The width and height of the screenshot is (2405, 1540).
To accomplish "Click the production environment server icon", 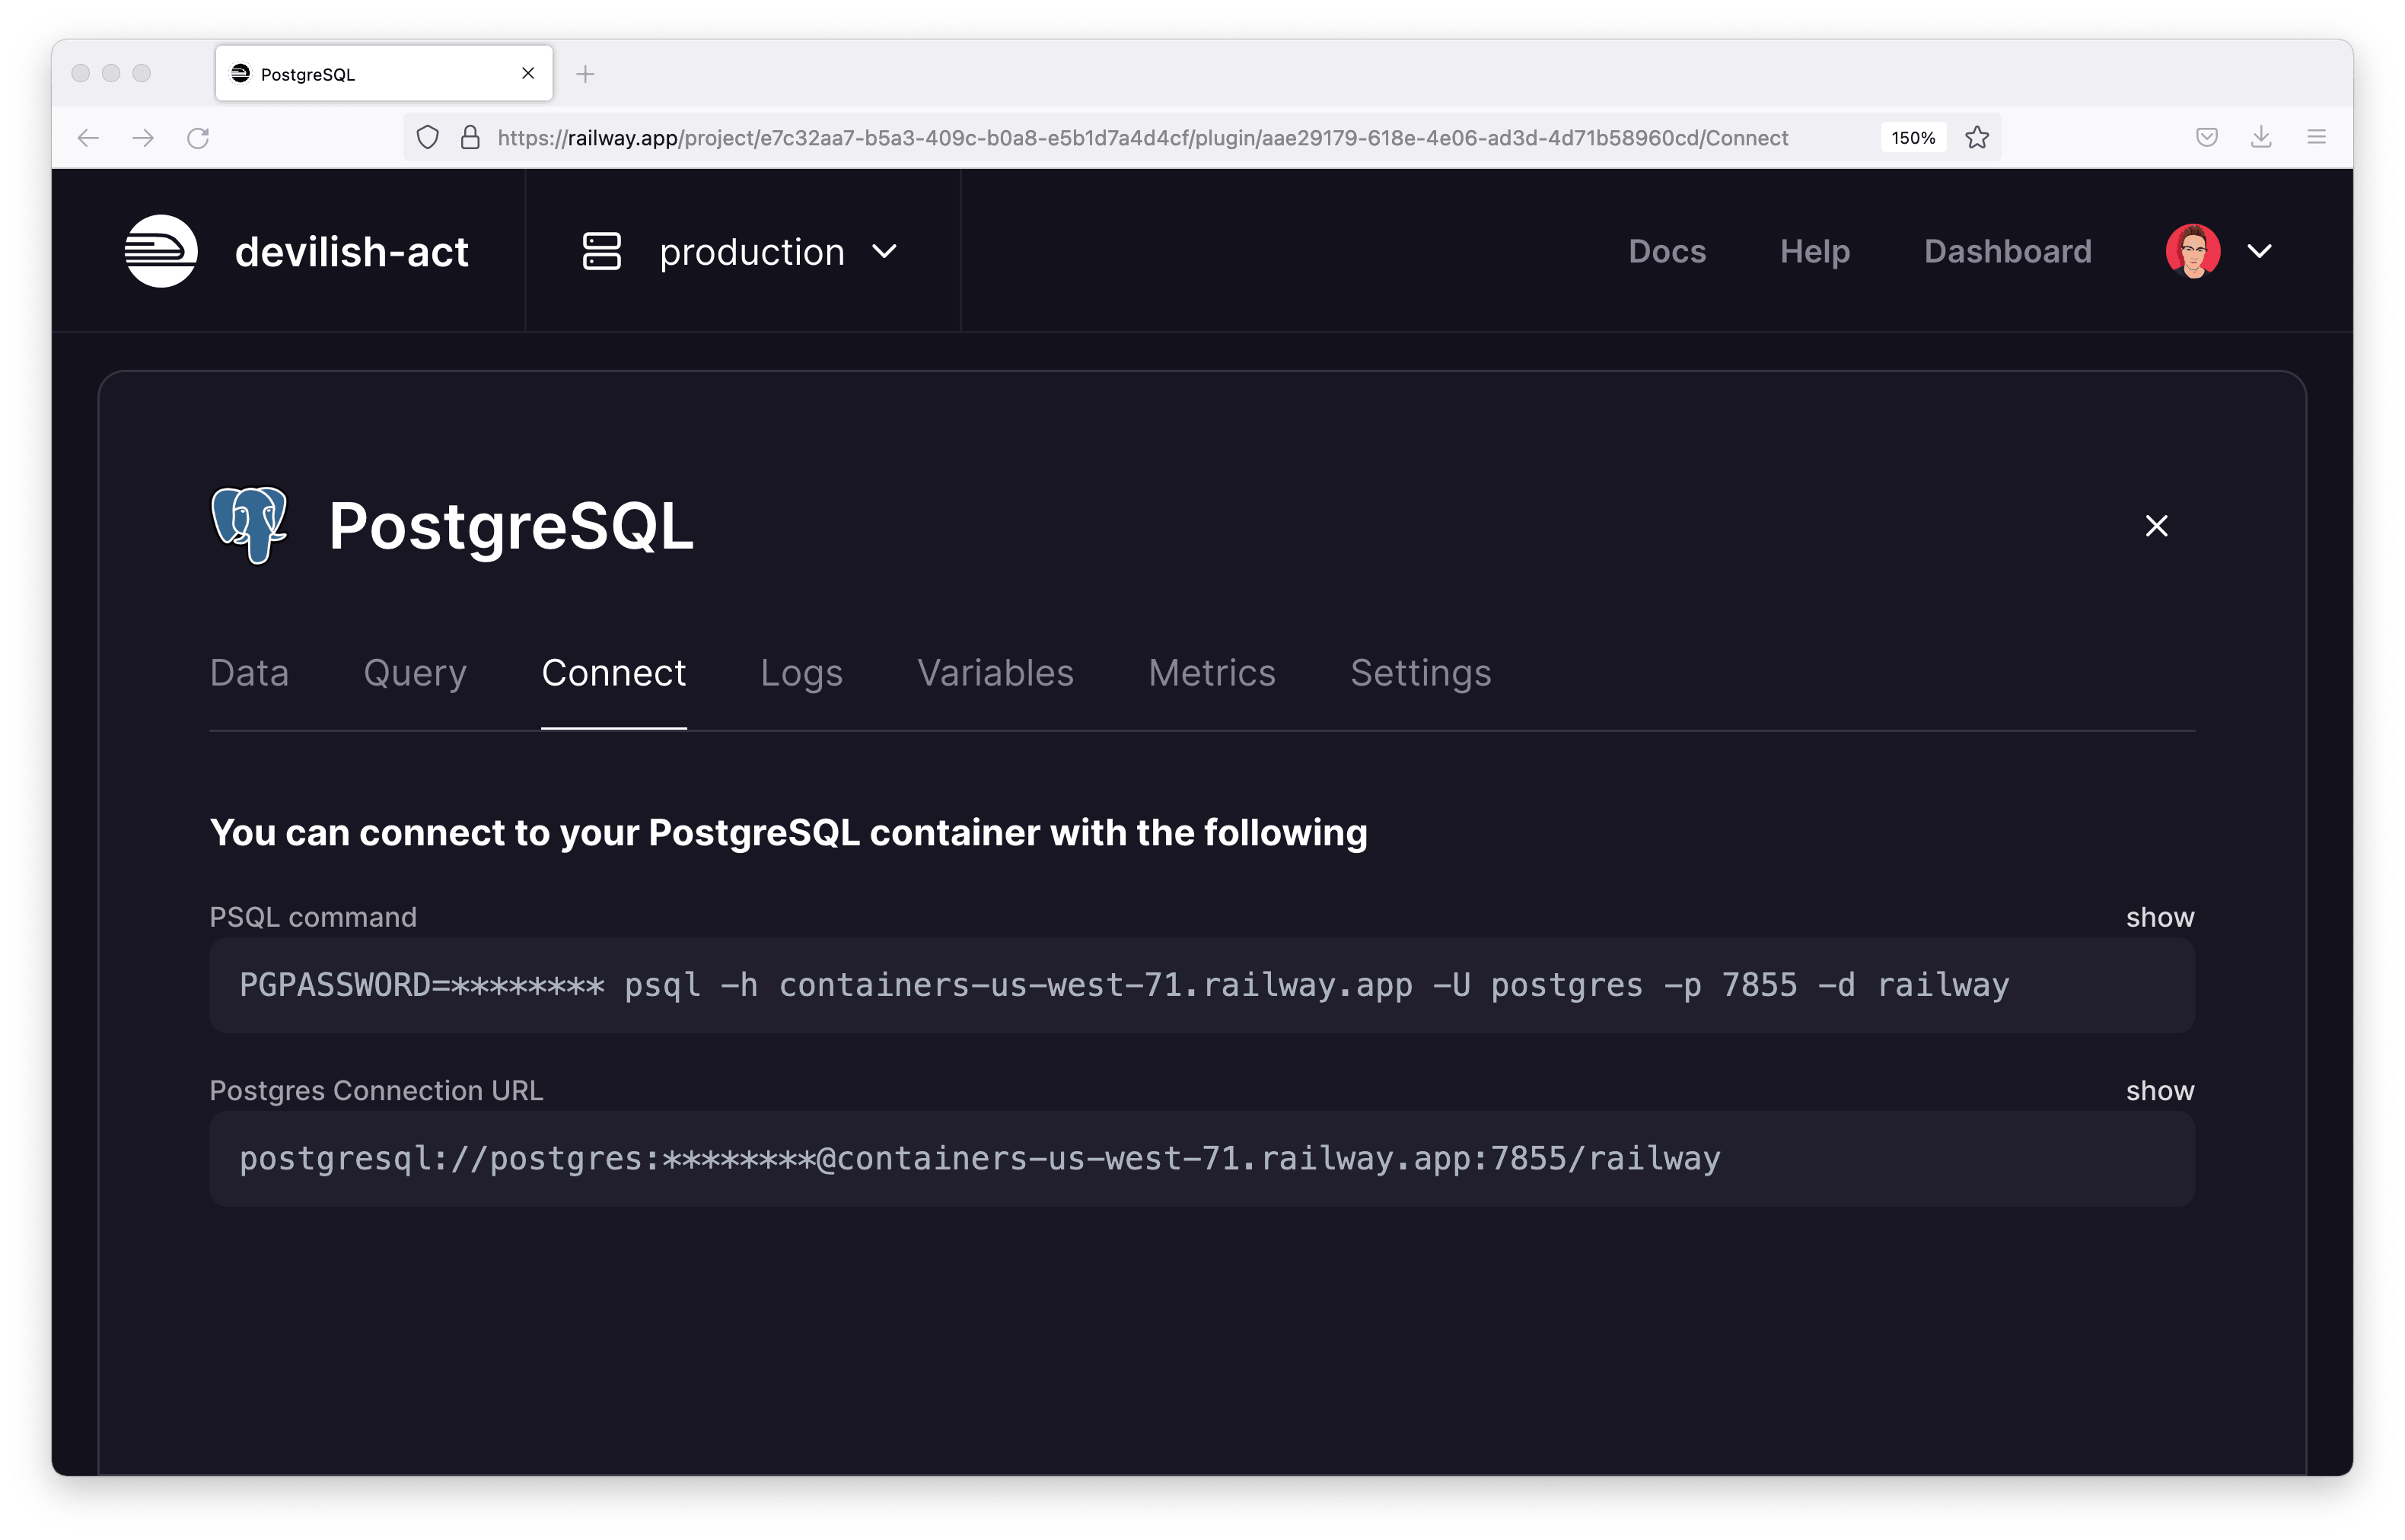I will pyautogui.click(x=601, y=251).
